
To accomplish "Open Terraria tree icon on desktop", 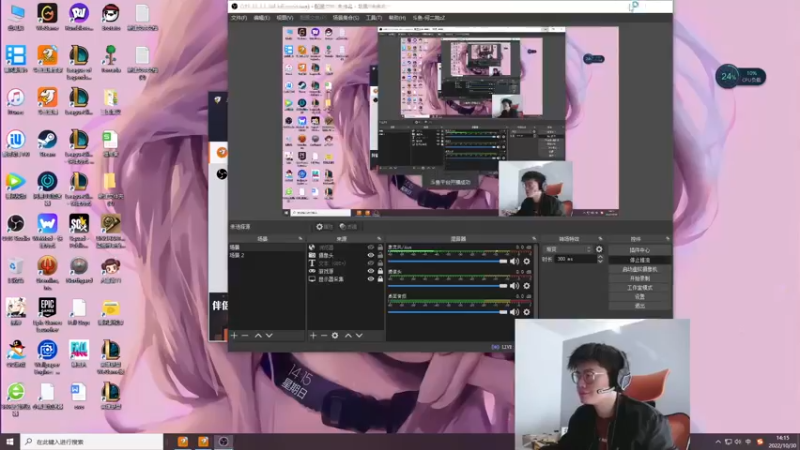I will tap(111, 59).
